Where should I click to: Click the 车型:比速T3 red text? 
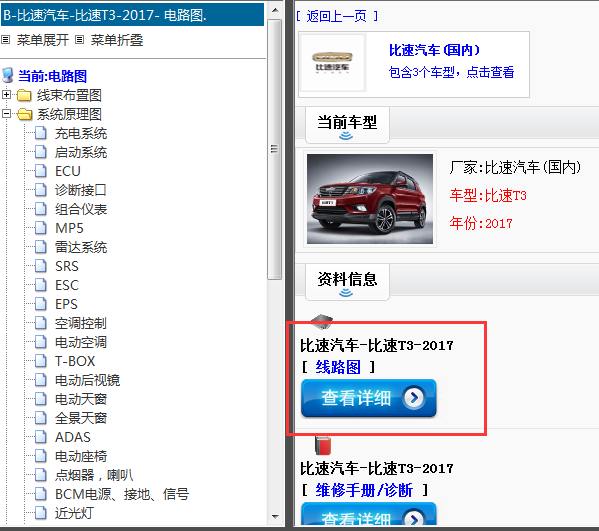pyautogui.click(x=488, y=196)
